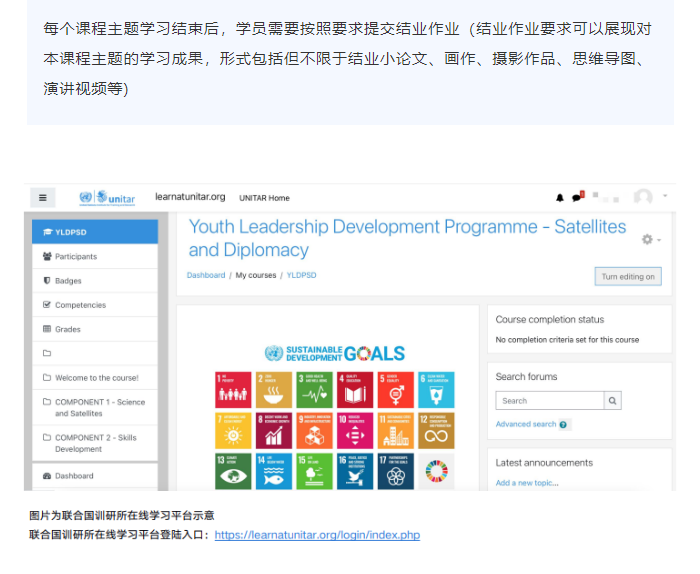Click the YLDPSD breadcrumb link

point(301,275)
